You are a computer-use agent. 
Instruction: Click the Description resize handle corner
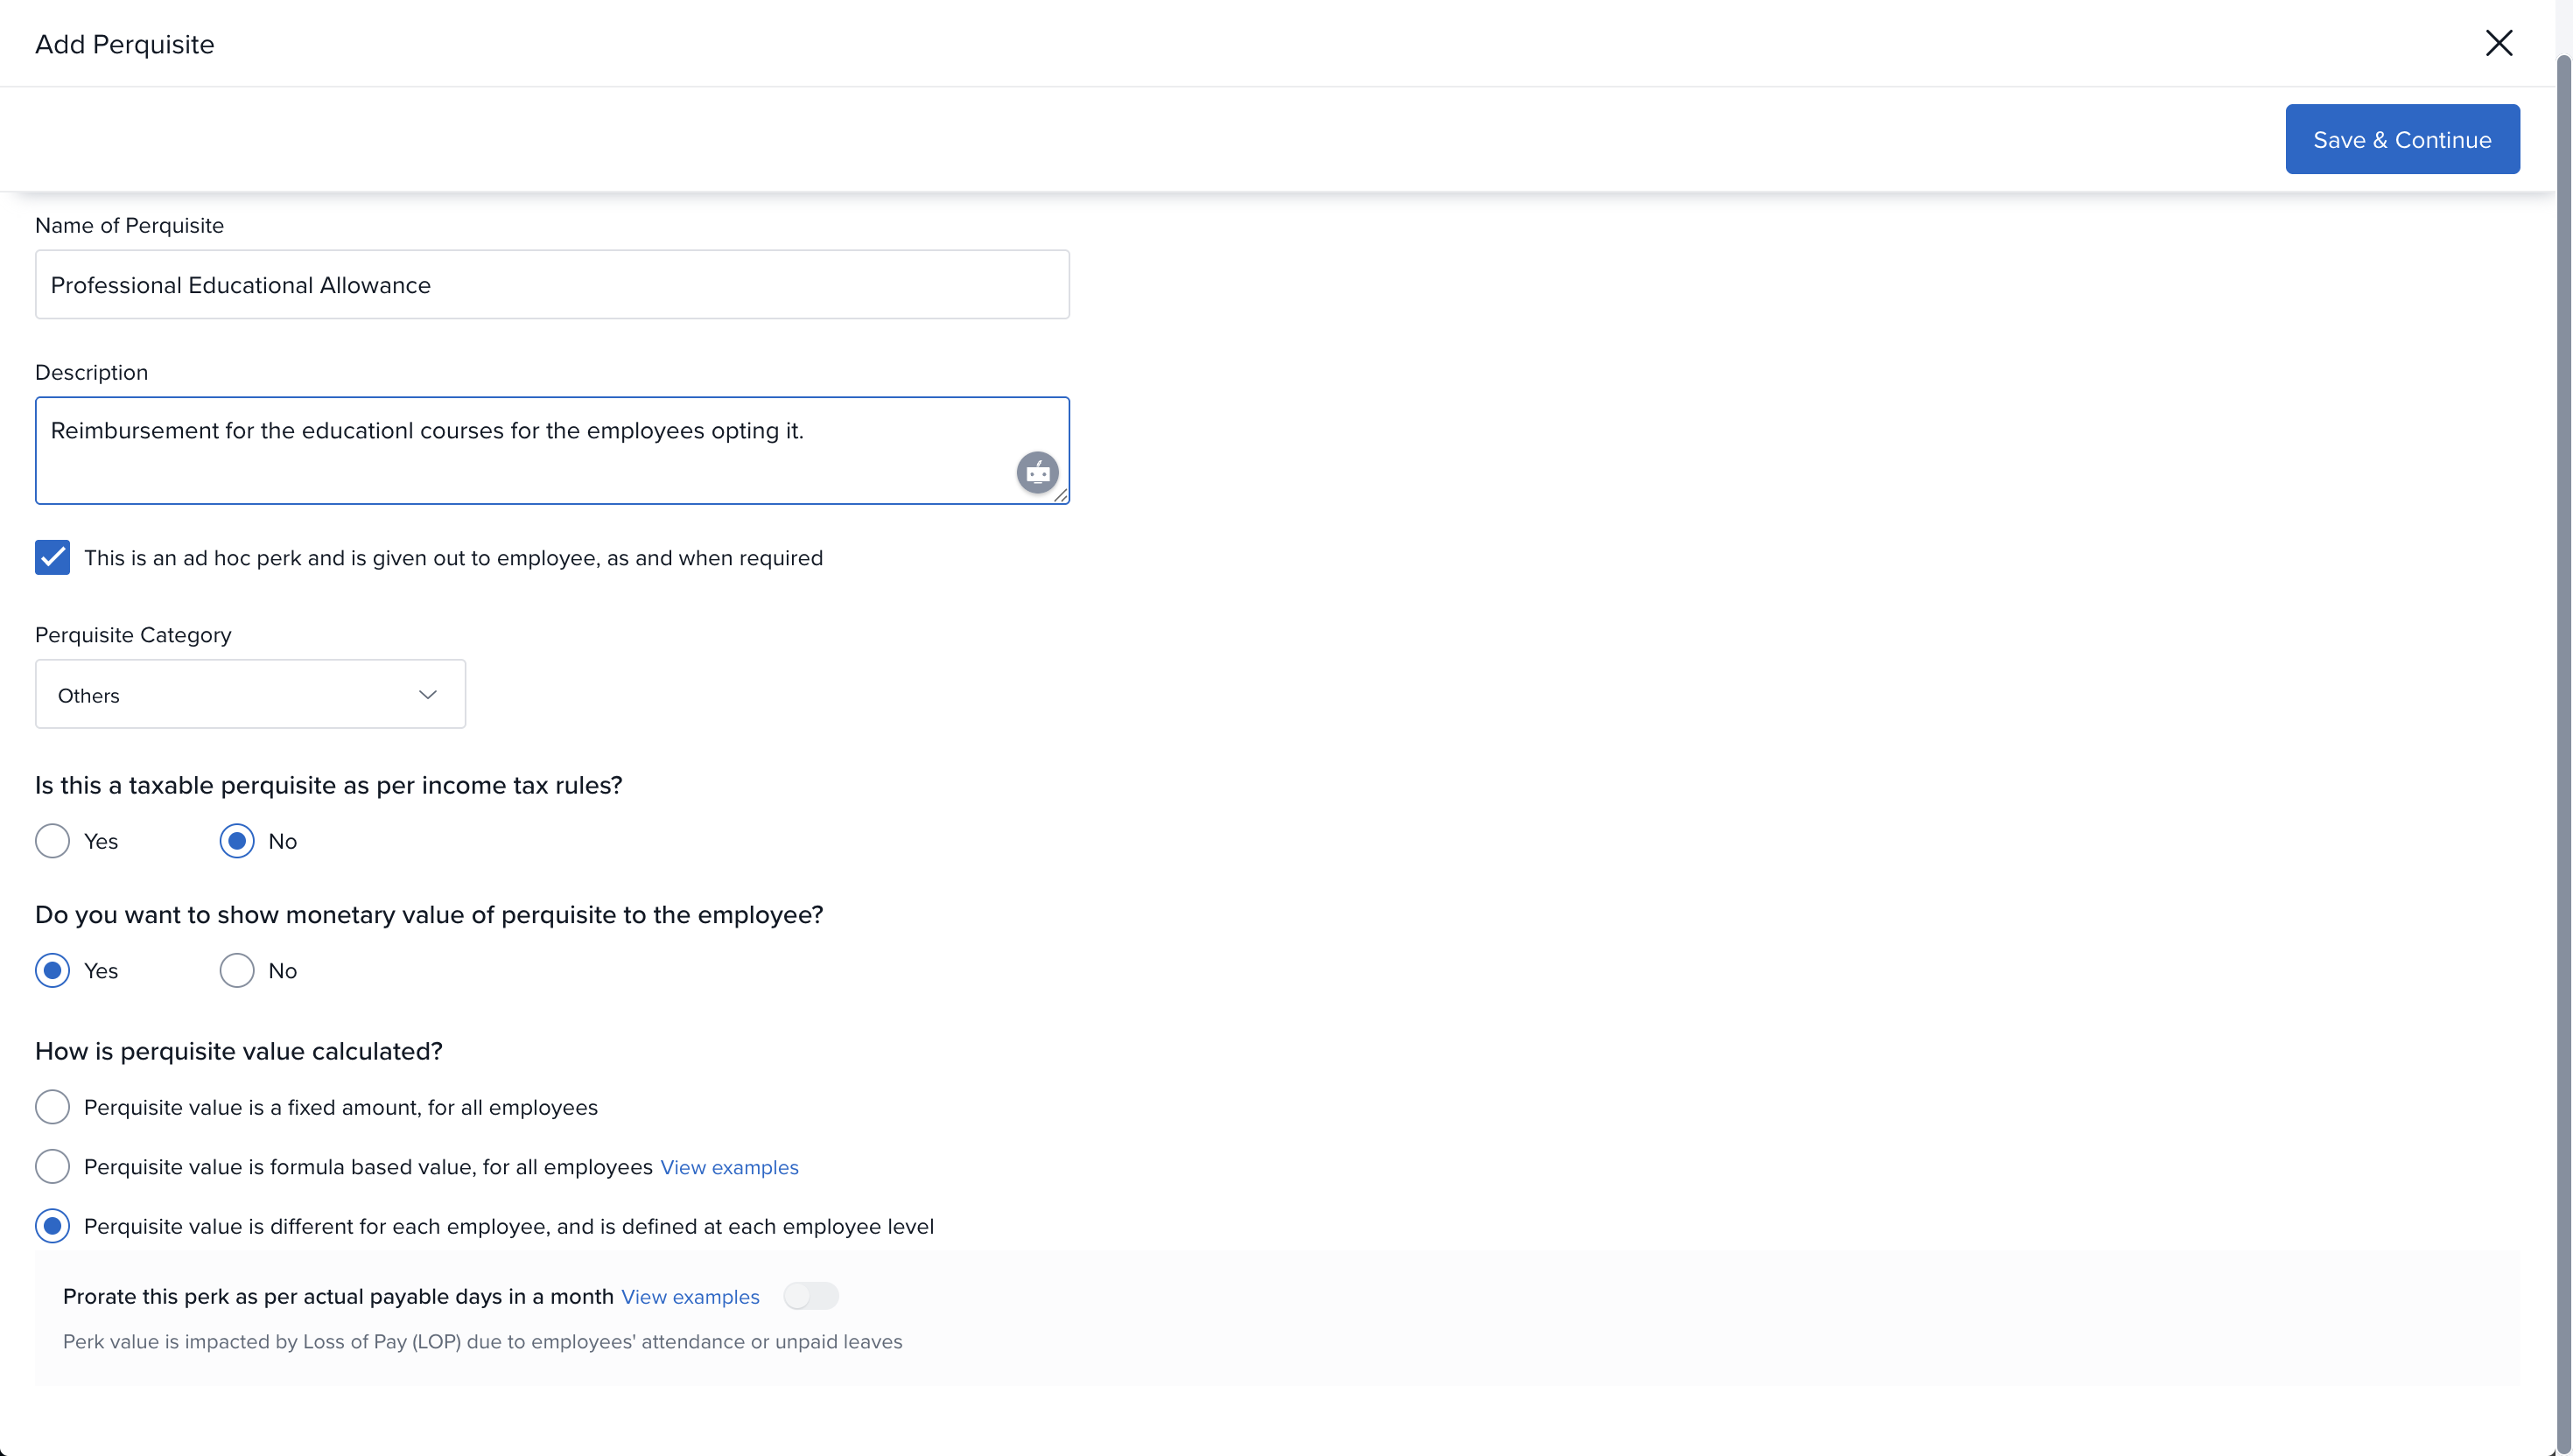coord(1062,496)
